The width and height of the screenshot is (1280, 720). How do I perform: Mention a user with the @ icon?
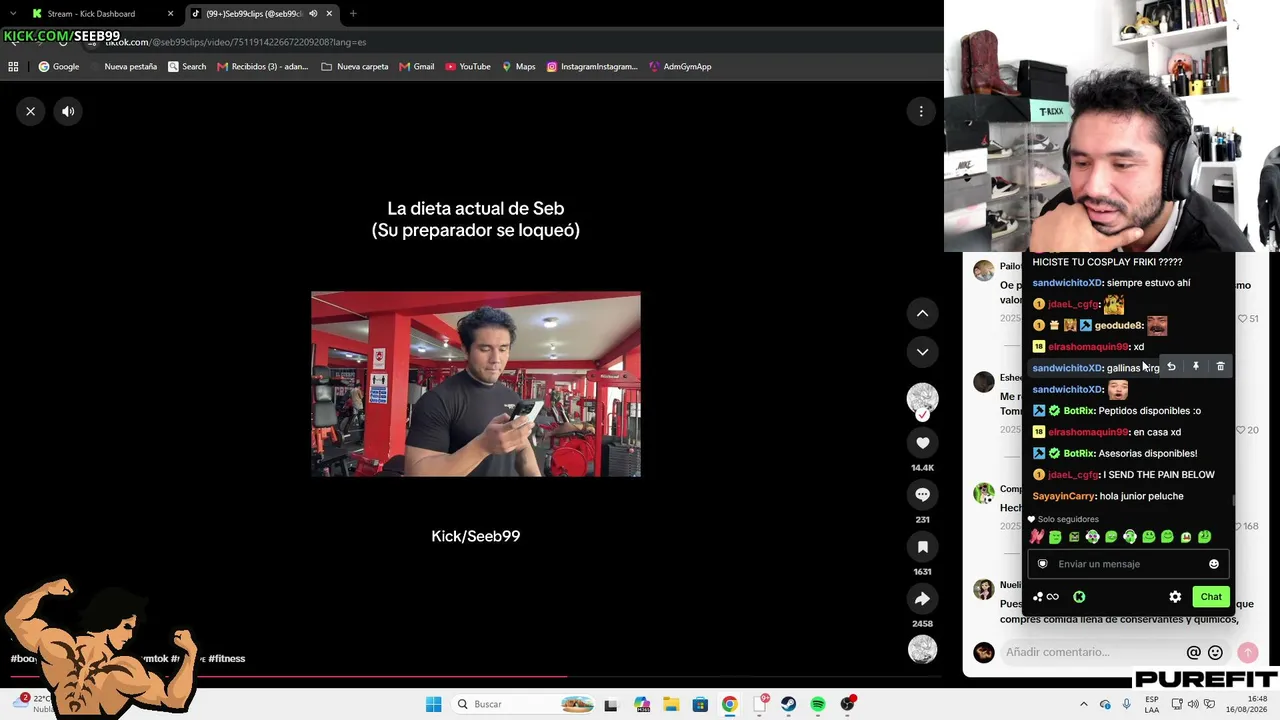click(1193, 653)
